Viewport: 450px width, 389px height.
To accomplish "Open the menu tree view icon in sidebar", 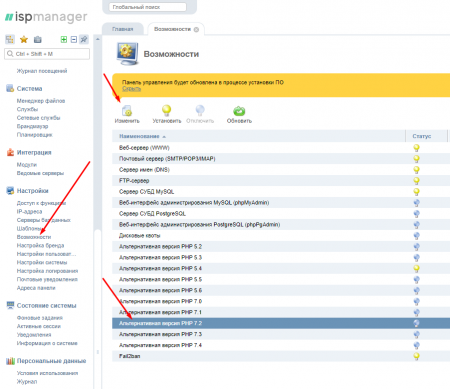I will coord(10,39).
